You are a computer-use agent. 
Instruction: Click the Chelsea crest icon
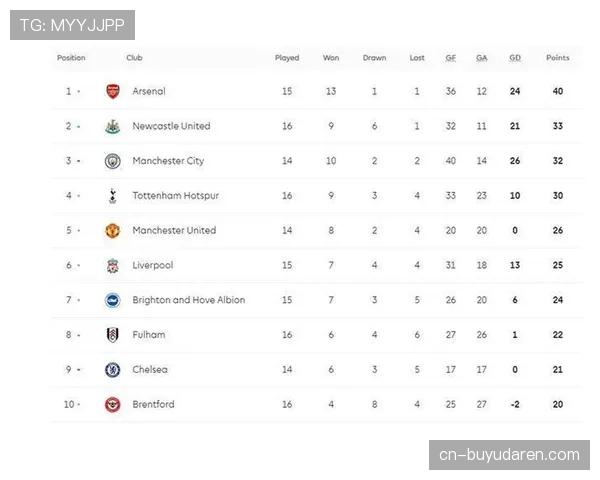[112, 370]
